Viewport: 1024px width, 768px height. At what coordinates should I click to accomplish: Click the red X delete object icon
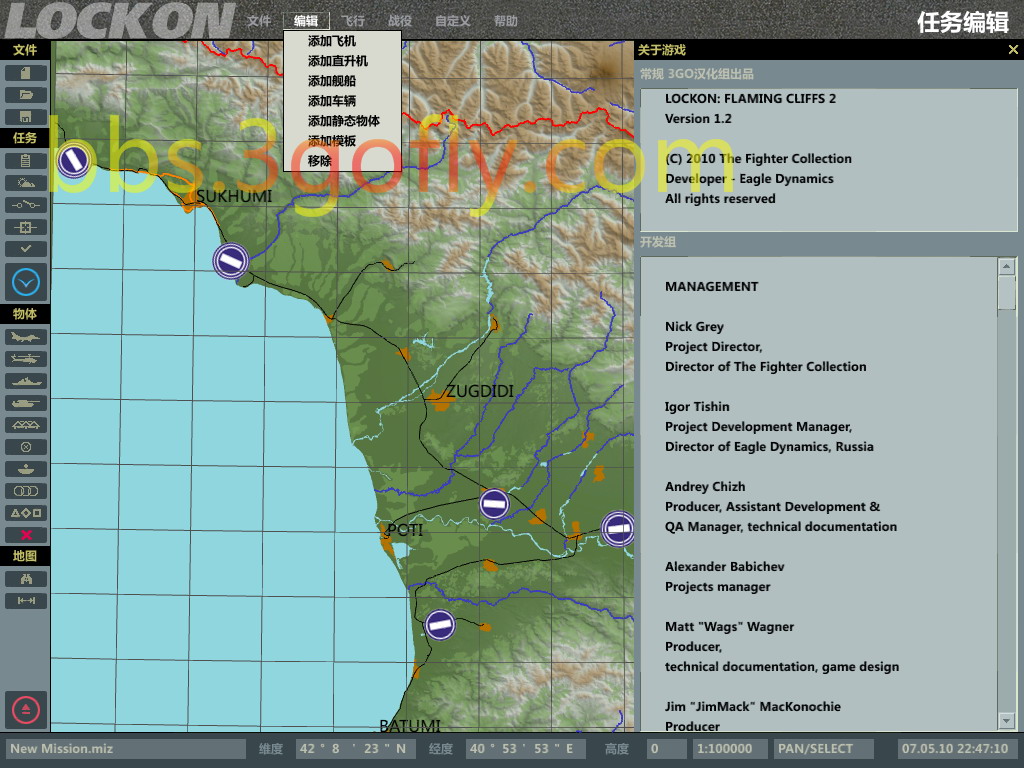pyautogui.click(x=25, y=536)
